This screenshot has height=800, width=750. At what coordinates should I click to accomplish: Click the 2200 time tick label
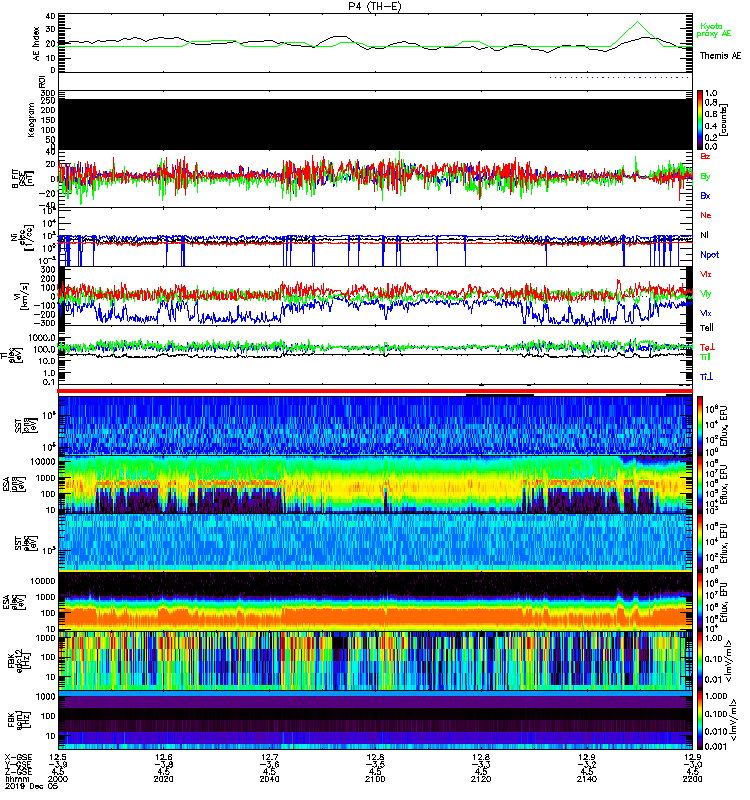click(x=692, y=779)
